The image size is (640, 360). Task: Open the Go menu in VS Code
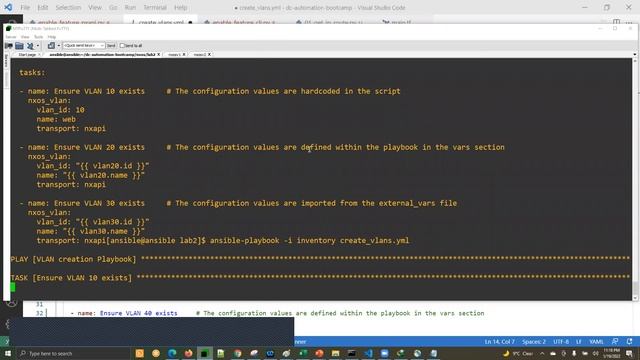(x=113, y=7)
